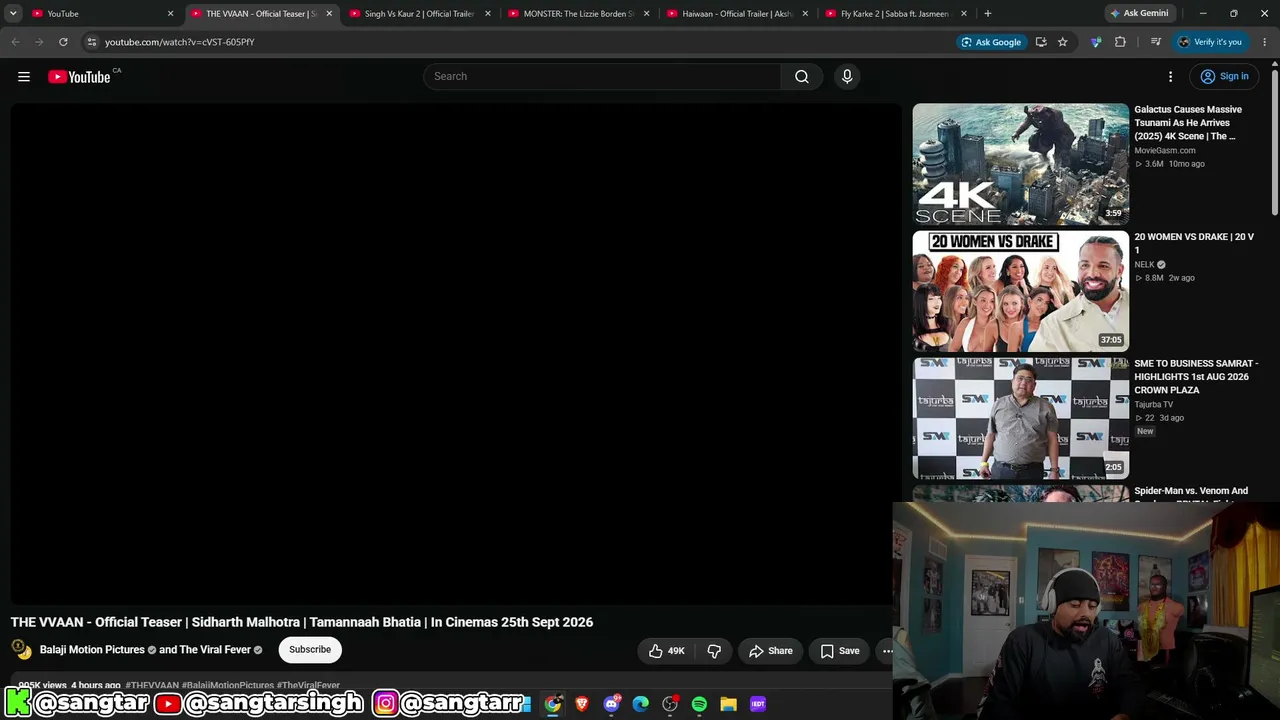Open SME TO BUSINESS SAMRAT video title

[1196, 377]
